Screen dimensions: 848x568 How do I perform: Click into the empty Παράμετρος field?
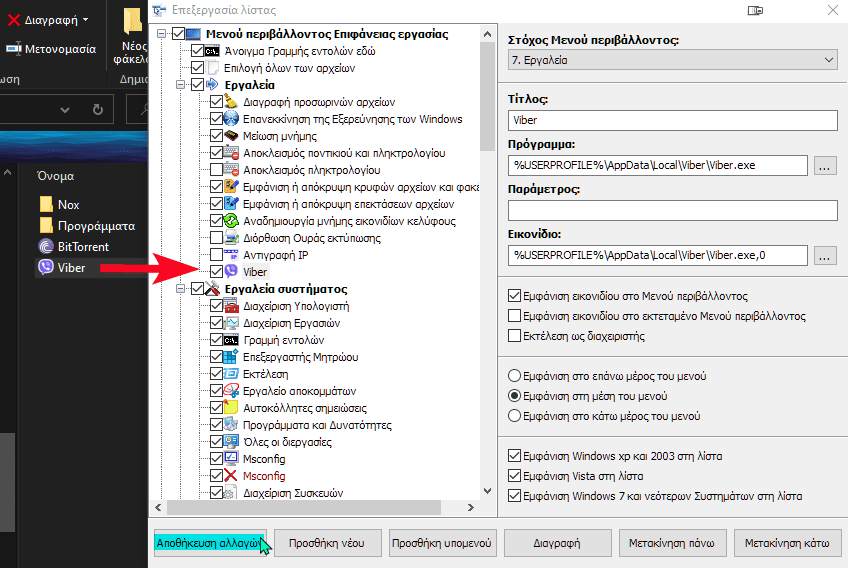pyautogui.click(x=672, y=210)
